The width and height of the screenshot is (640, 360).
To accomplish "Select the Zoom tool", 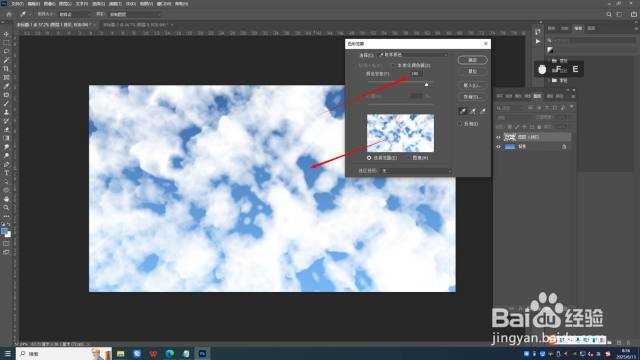I will [6, 208].
